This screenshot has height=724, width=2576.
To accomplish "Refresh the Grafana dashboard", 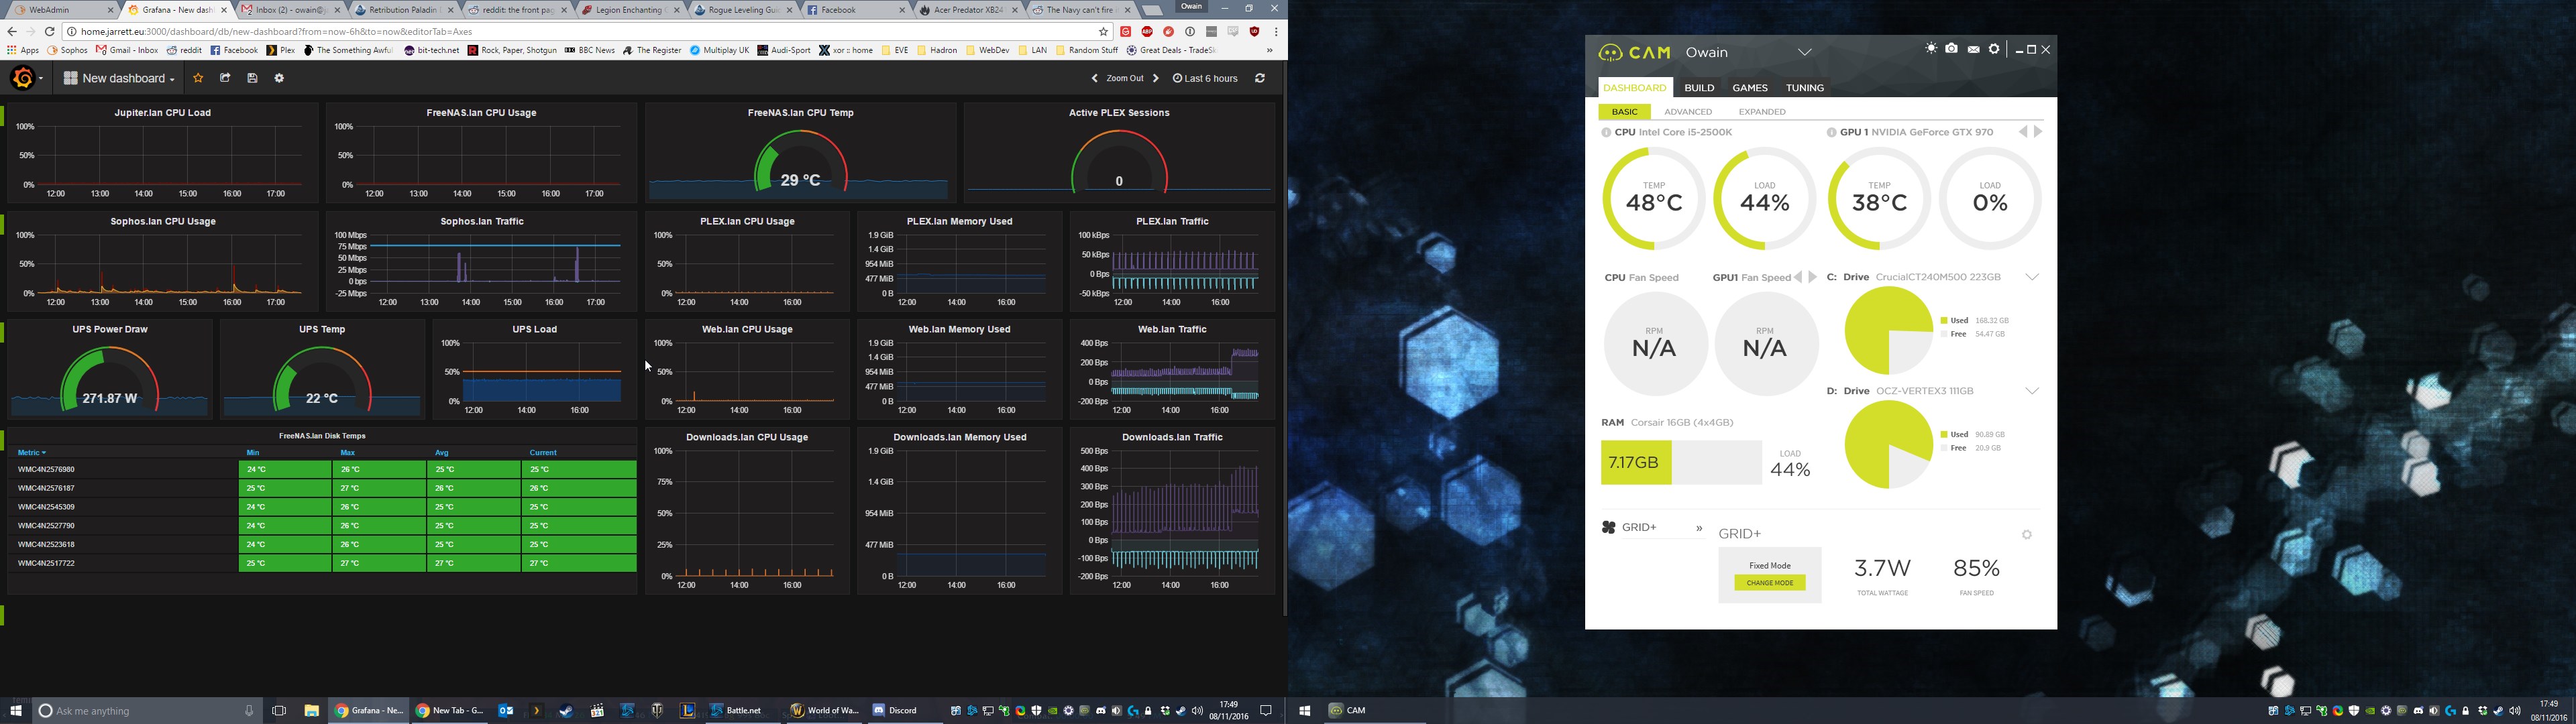I will 1260,78.
